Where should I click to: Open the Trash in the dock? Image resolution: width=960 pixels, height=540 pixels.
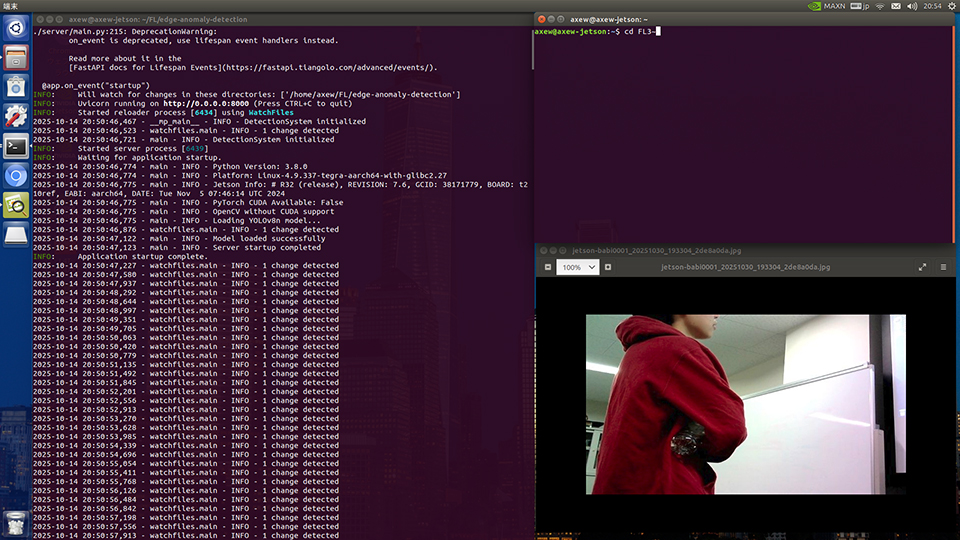click(x=15, y=522)
